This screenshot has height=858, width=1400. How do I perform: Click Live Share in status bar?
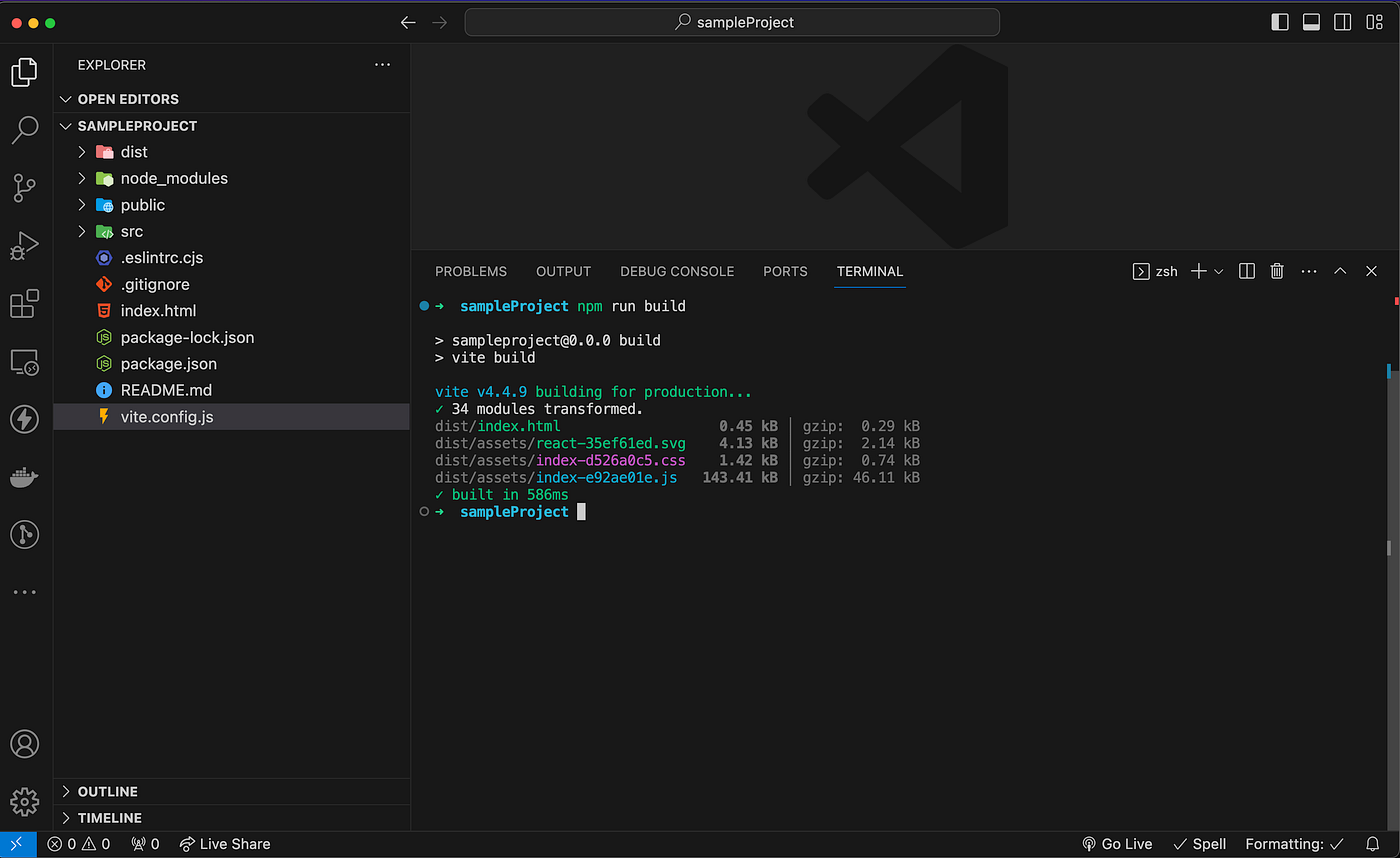(225, 844)
